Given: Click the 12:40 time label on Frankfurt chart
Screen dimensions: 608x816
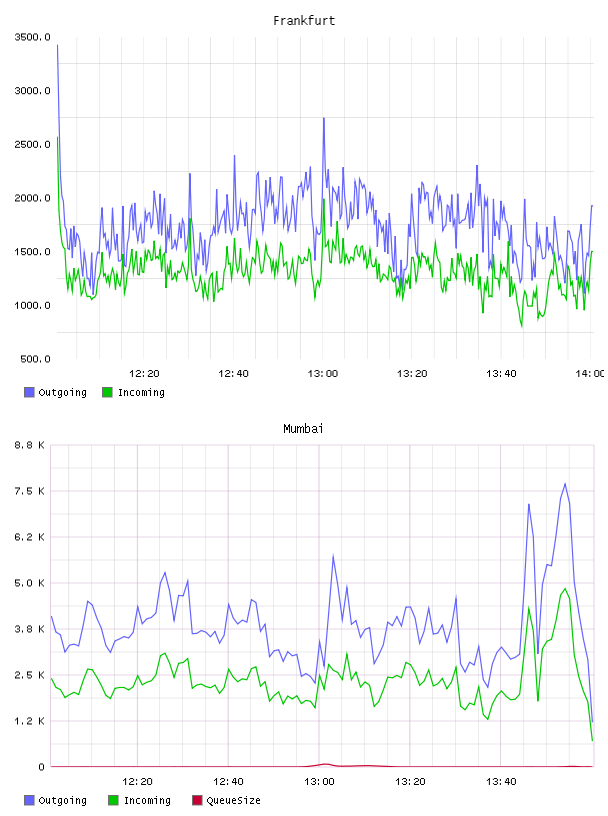Looking at the screenshot, I should click(233, 374).
